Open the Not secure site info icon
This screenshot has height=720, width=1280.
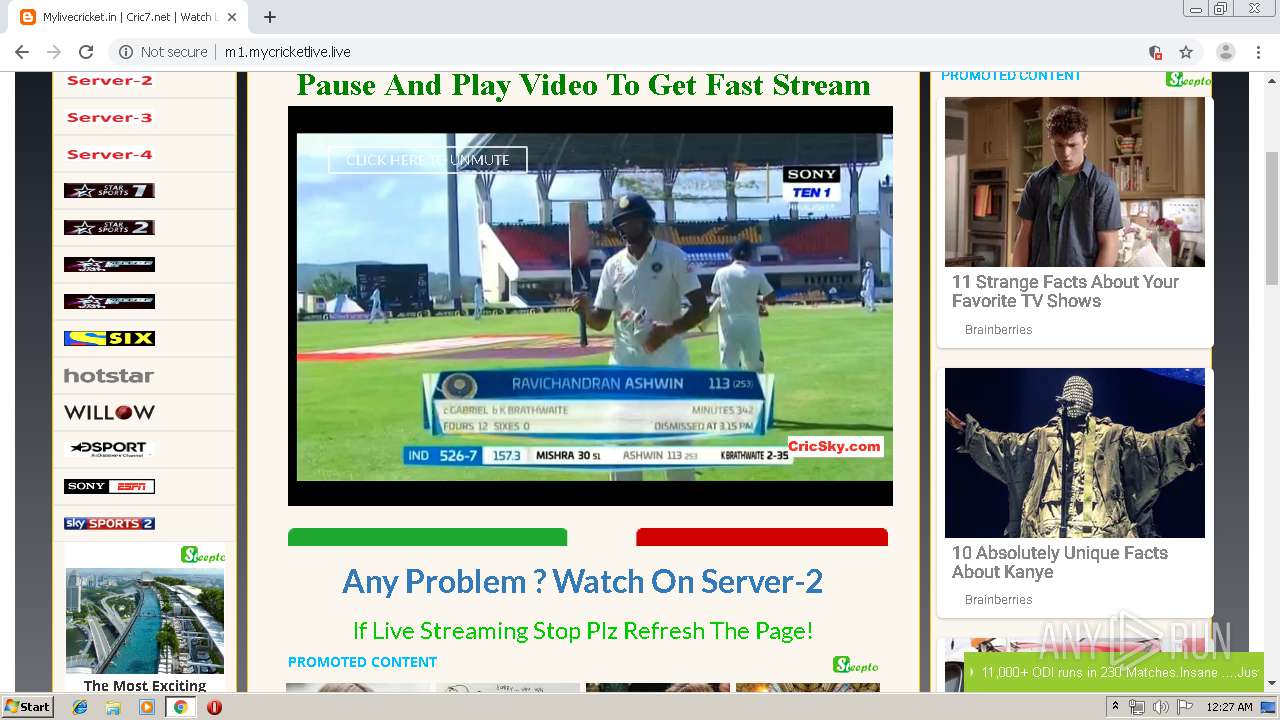pyautogui.click(x=126, y=52)
